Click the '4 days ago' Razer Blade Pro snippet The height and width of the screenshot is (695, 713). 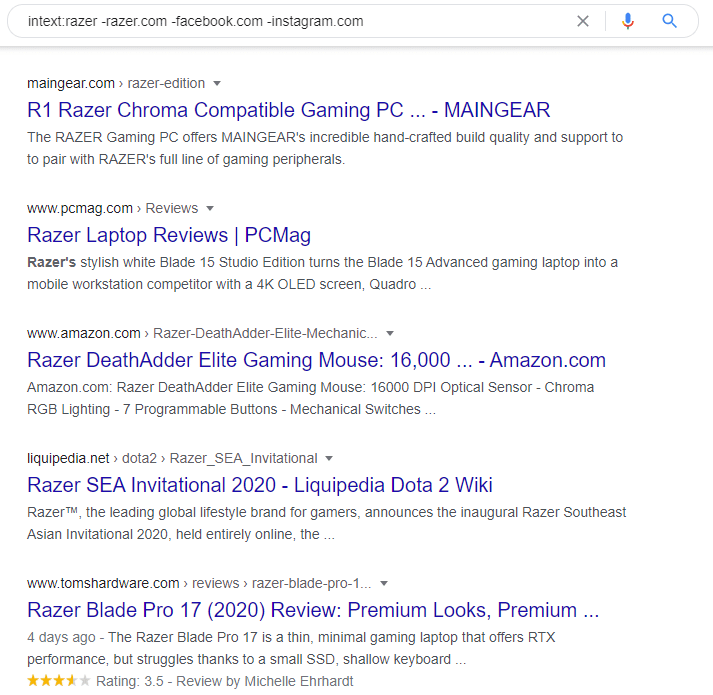coord(291,648)
